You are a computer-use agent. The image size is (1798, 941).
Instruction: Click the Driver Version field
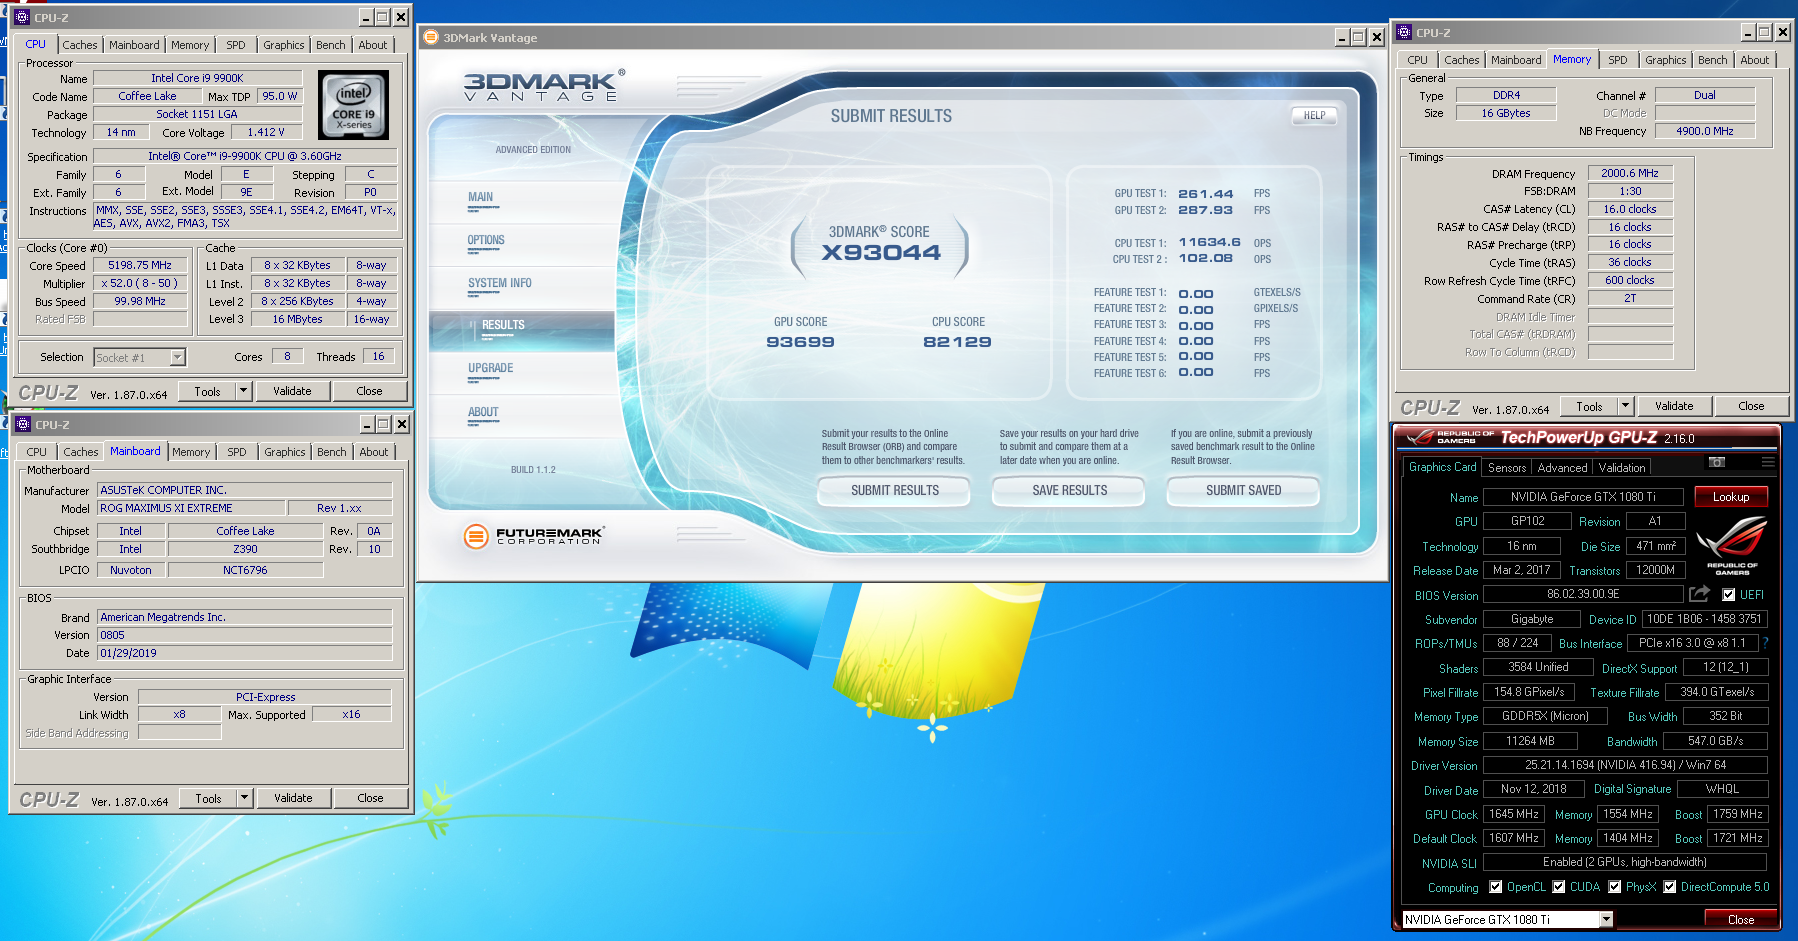1625,765
